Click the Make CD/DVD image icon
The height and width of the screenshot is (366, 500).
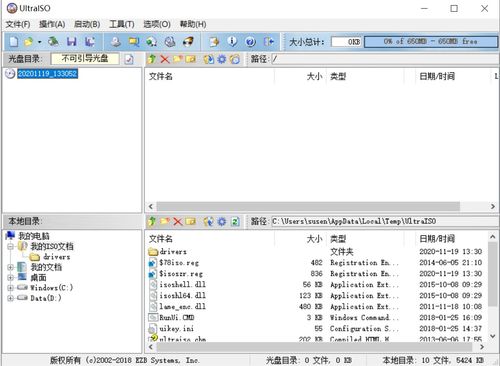116,42
